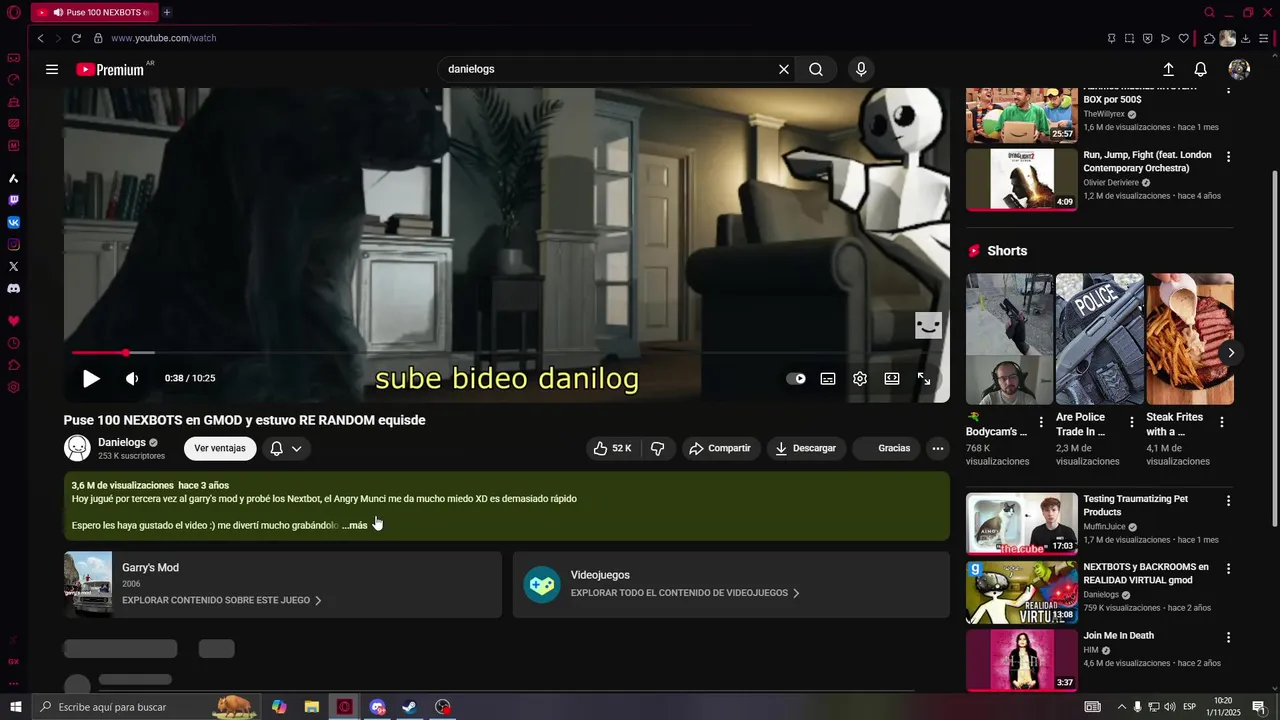Open options for Run, Jump, Fight video
Screen dimensions: 1280x720
pyautogui.click(x=1228, y=157)
